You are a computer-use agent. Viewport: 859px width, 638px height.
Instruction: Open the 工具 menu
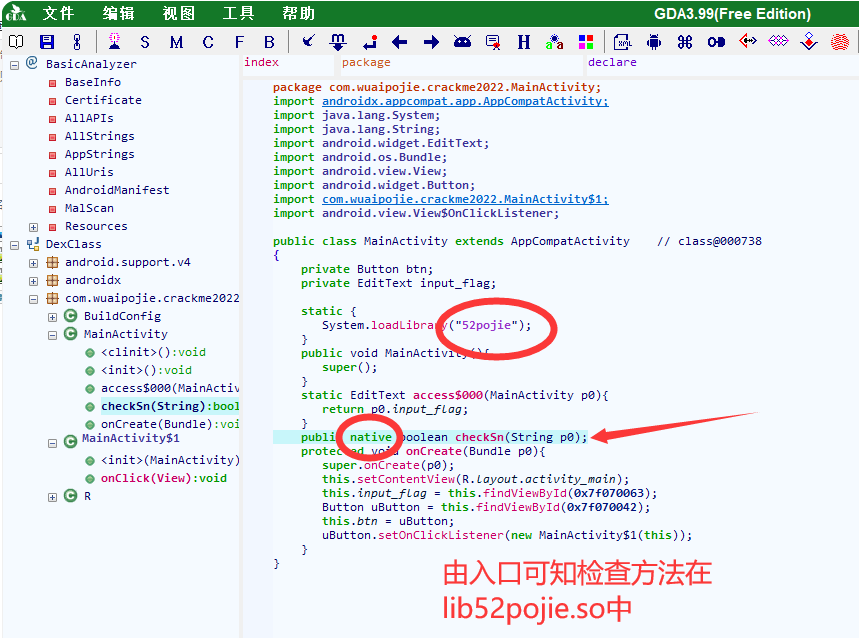[x=238, y=13]
